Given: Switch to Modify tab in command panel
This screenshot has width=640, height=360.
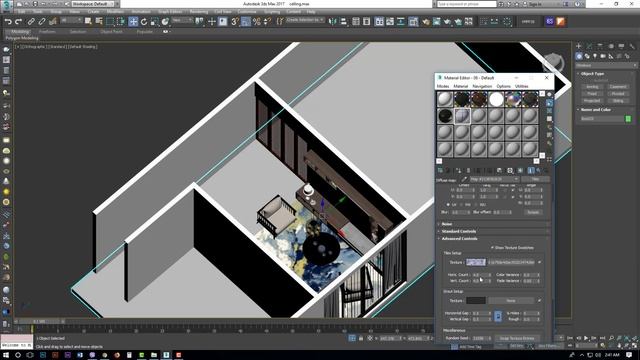Looking at the screenshot, I should [x=589, y=47].
